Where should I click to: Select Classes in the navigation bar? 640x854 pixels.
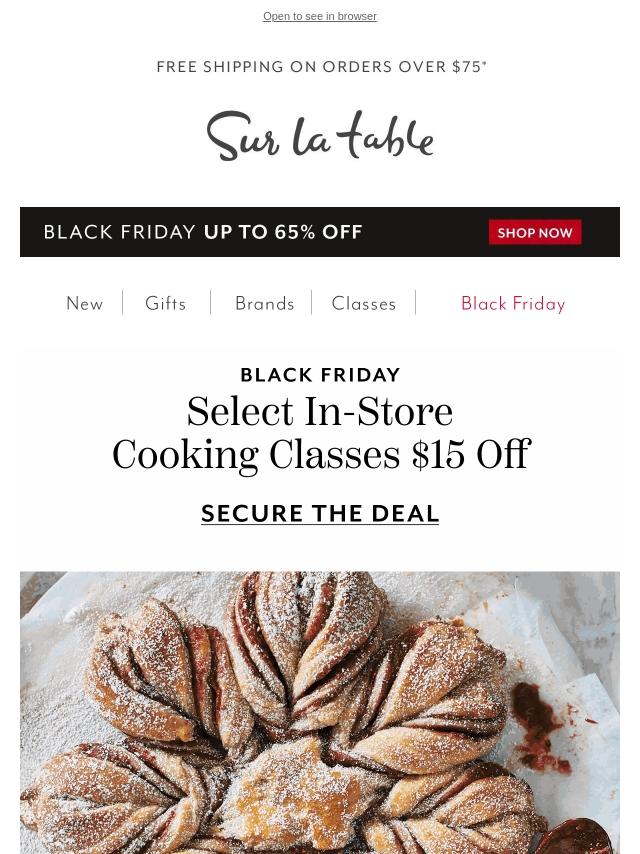(364, 304)
